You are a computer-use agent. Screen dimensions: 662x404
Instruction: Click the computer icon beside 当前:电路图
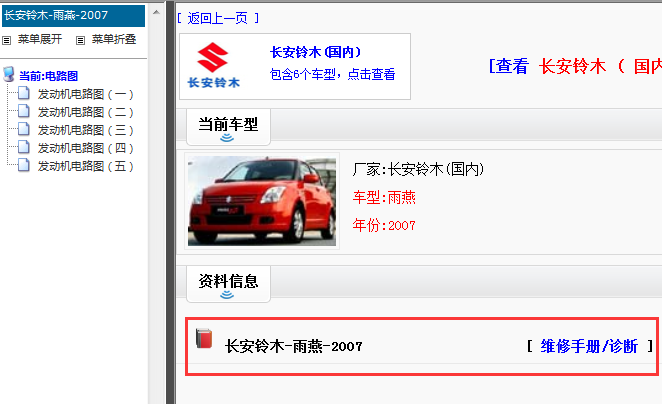coord(8,74)
